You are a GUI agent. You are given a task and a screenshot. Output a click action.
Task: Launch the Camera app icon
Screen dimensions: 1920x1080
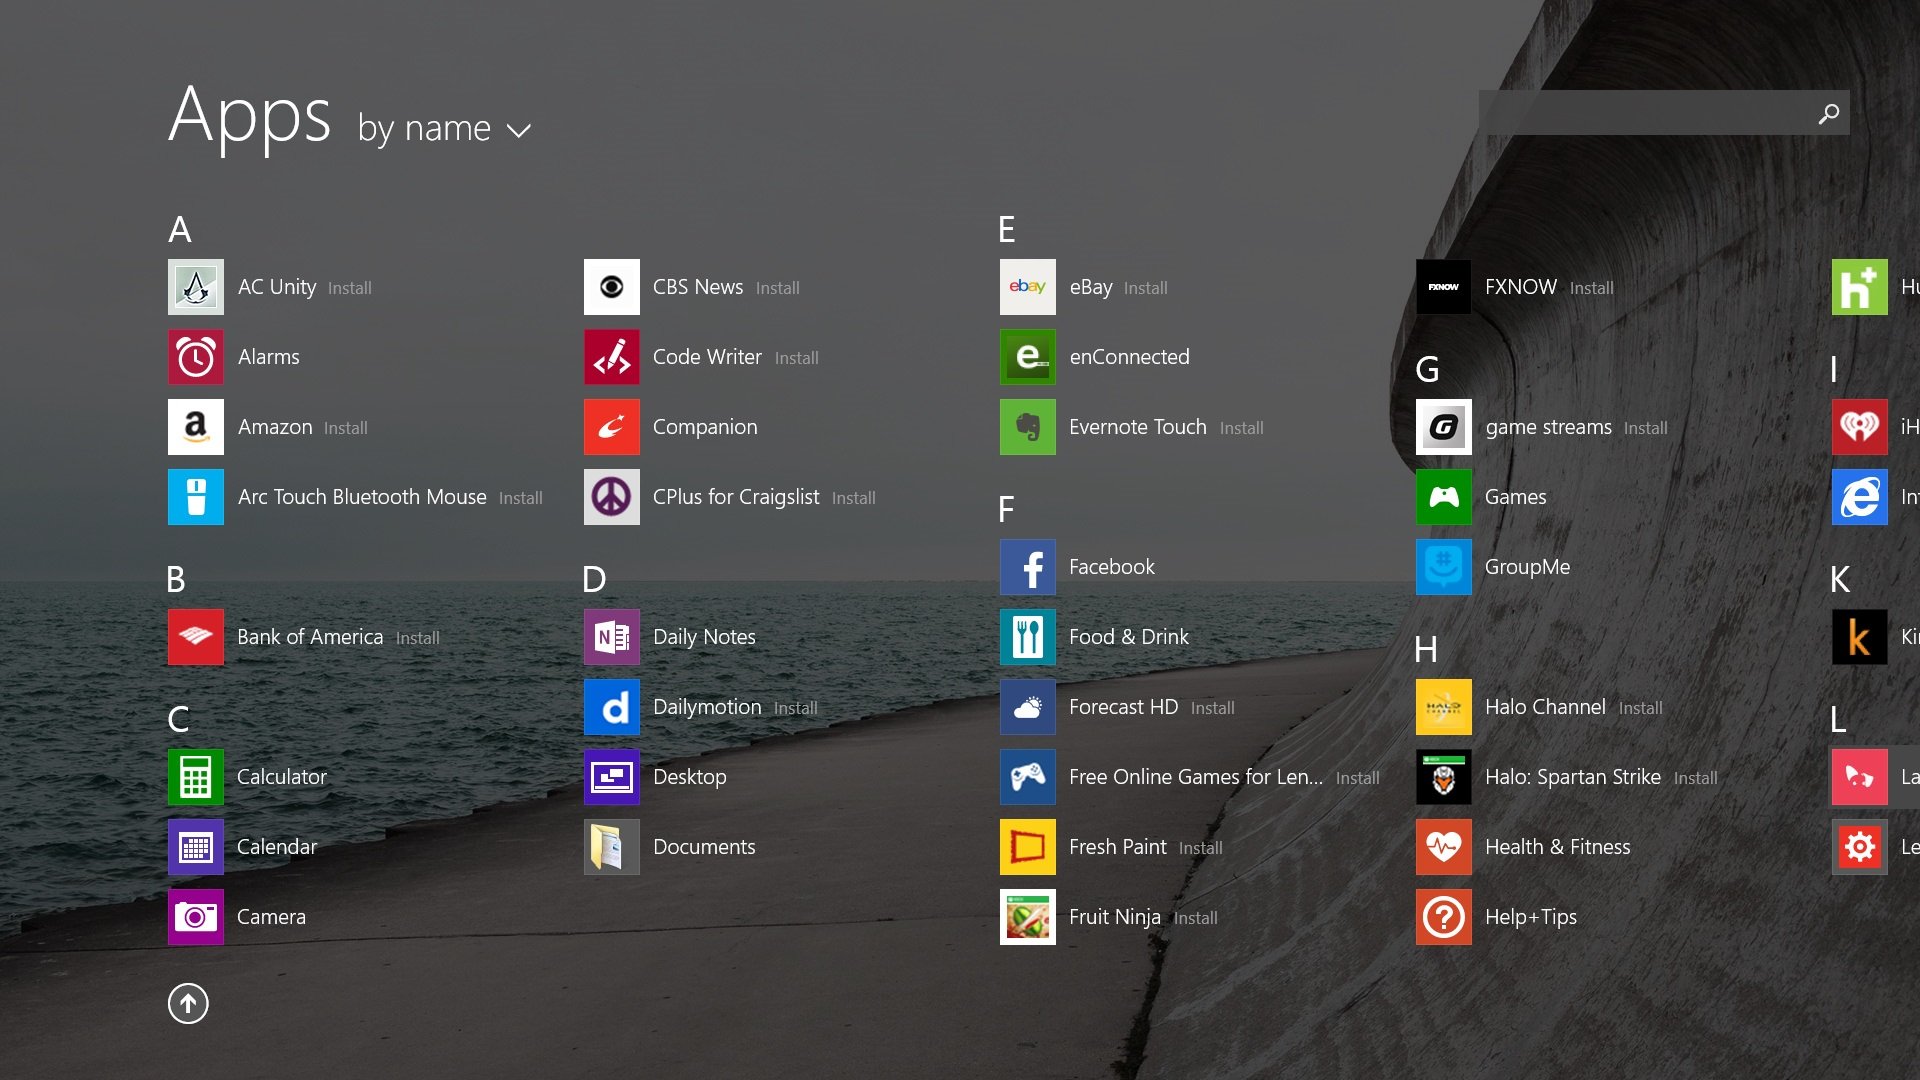point(196,917)
